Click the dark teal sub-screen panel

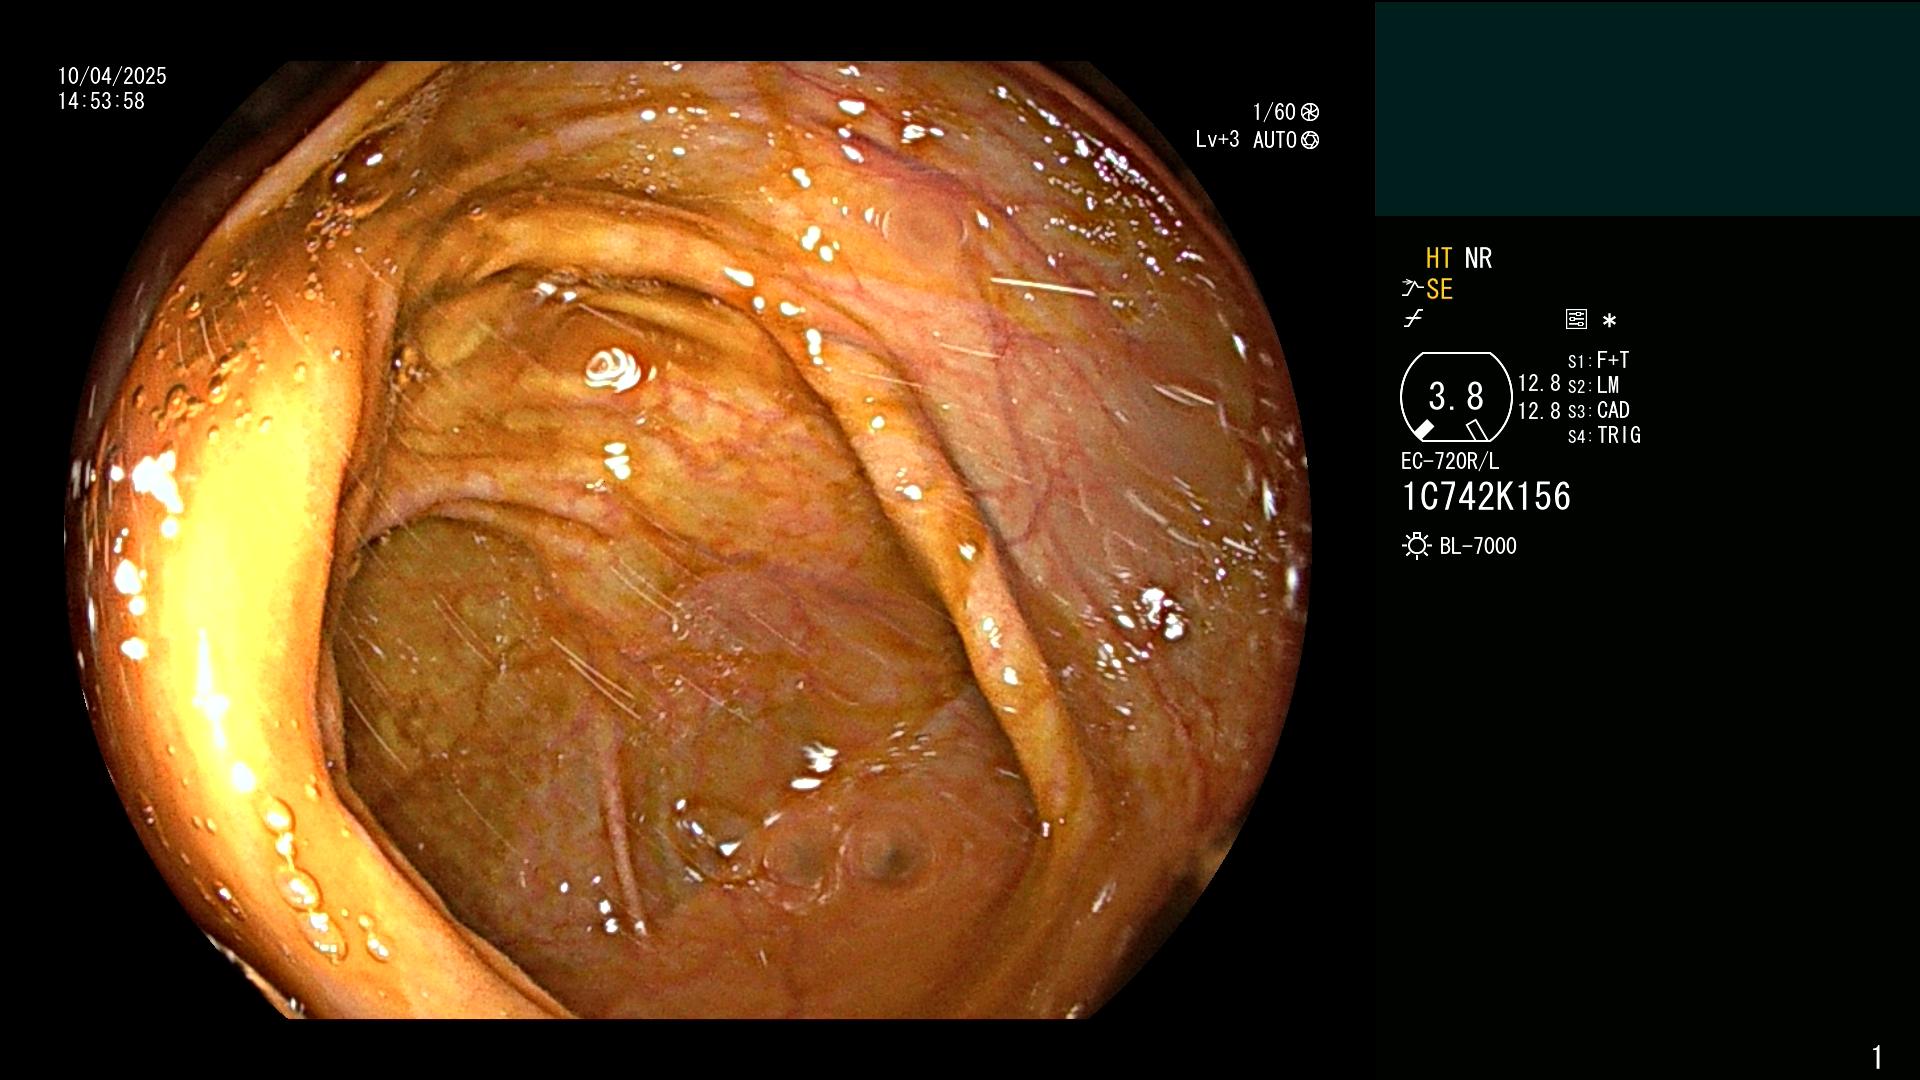pos(1647,109)
